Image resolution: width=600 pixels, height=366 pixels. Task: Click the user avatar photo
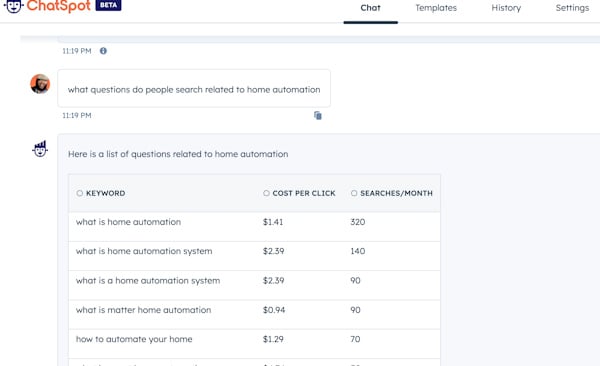tap(40, 84)
